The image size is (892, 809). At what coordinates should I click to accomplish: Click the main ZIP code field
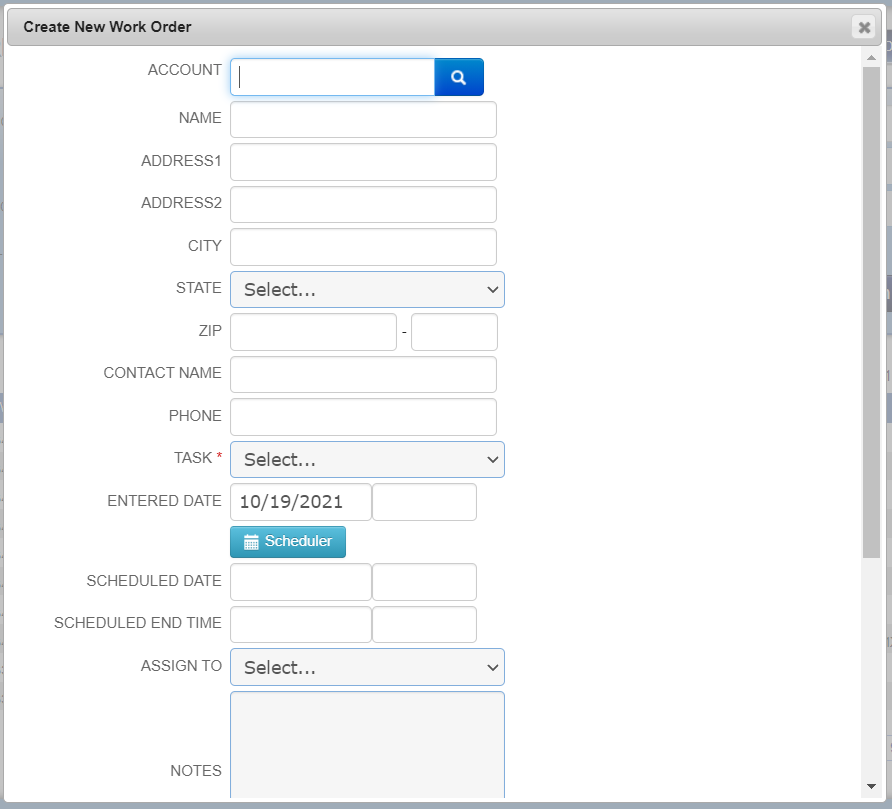313,332
